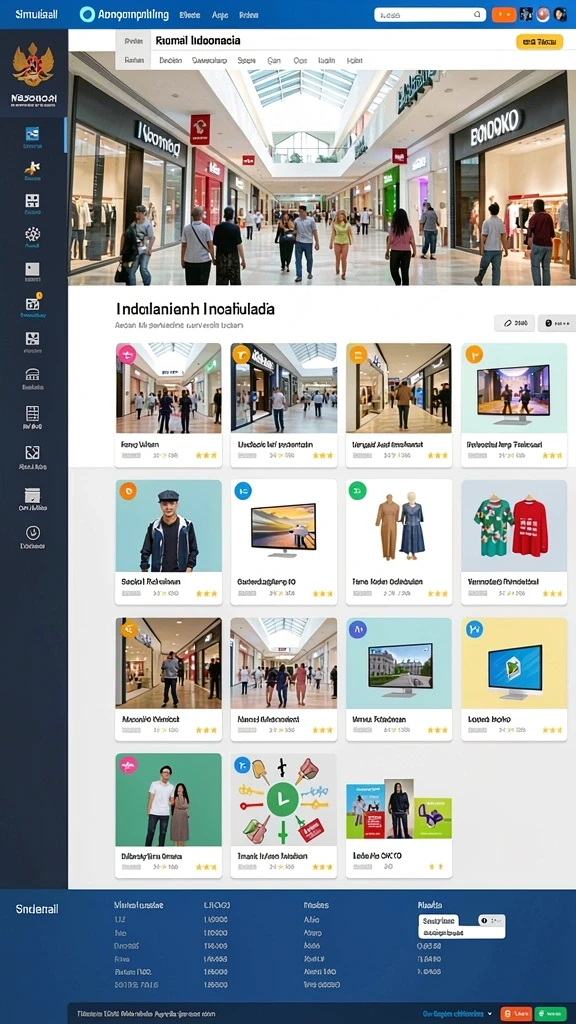Click orange badge on TV-in-room card
The height and width of the screenshot is (1024, 576).
click(x=474, y=354)
